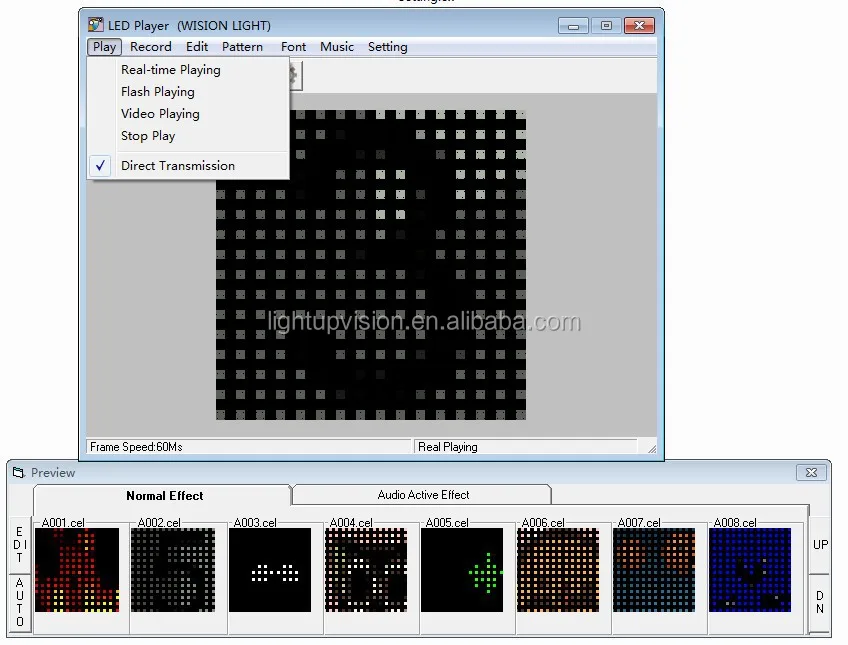Open the Setting menu
The height and width of the screenshot is (645, 848).
coord(387,47)
